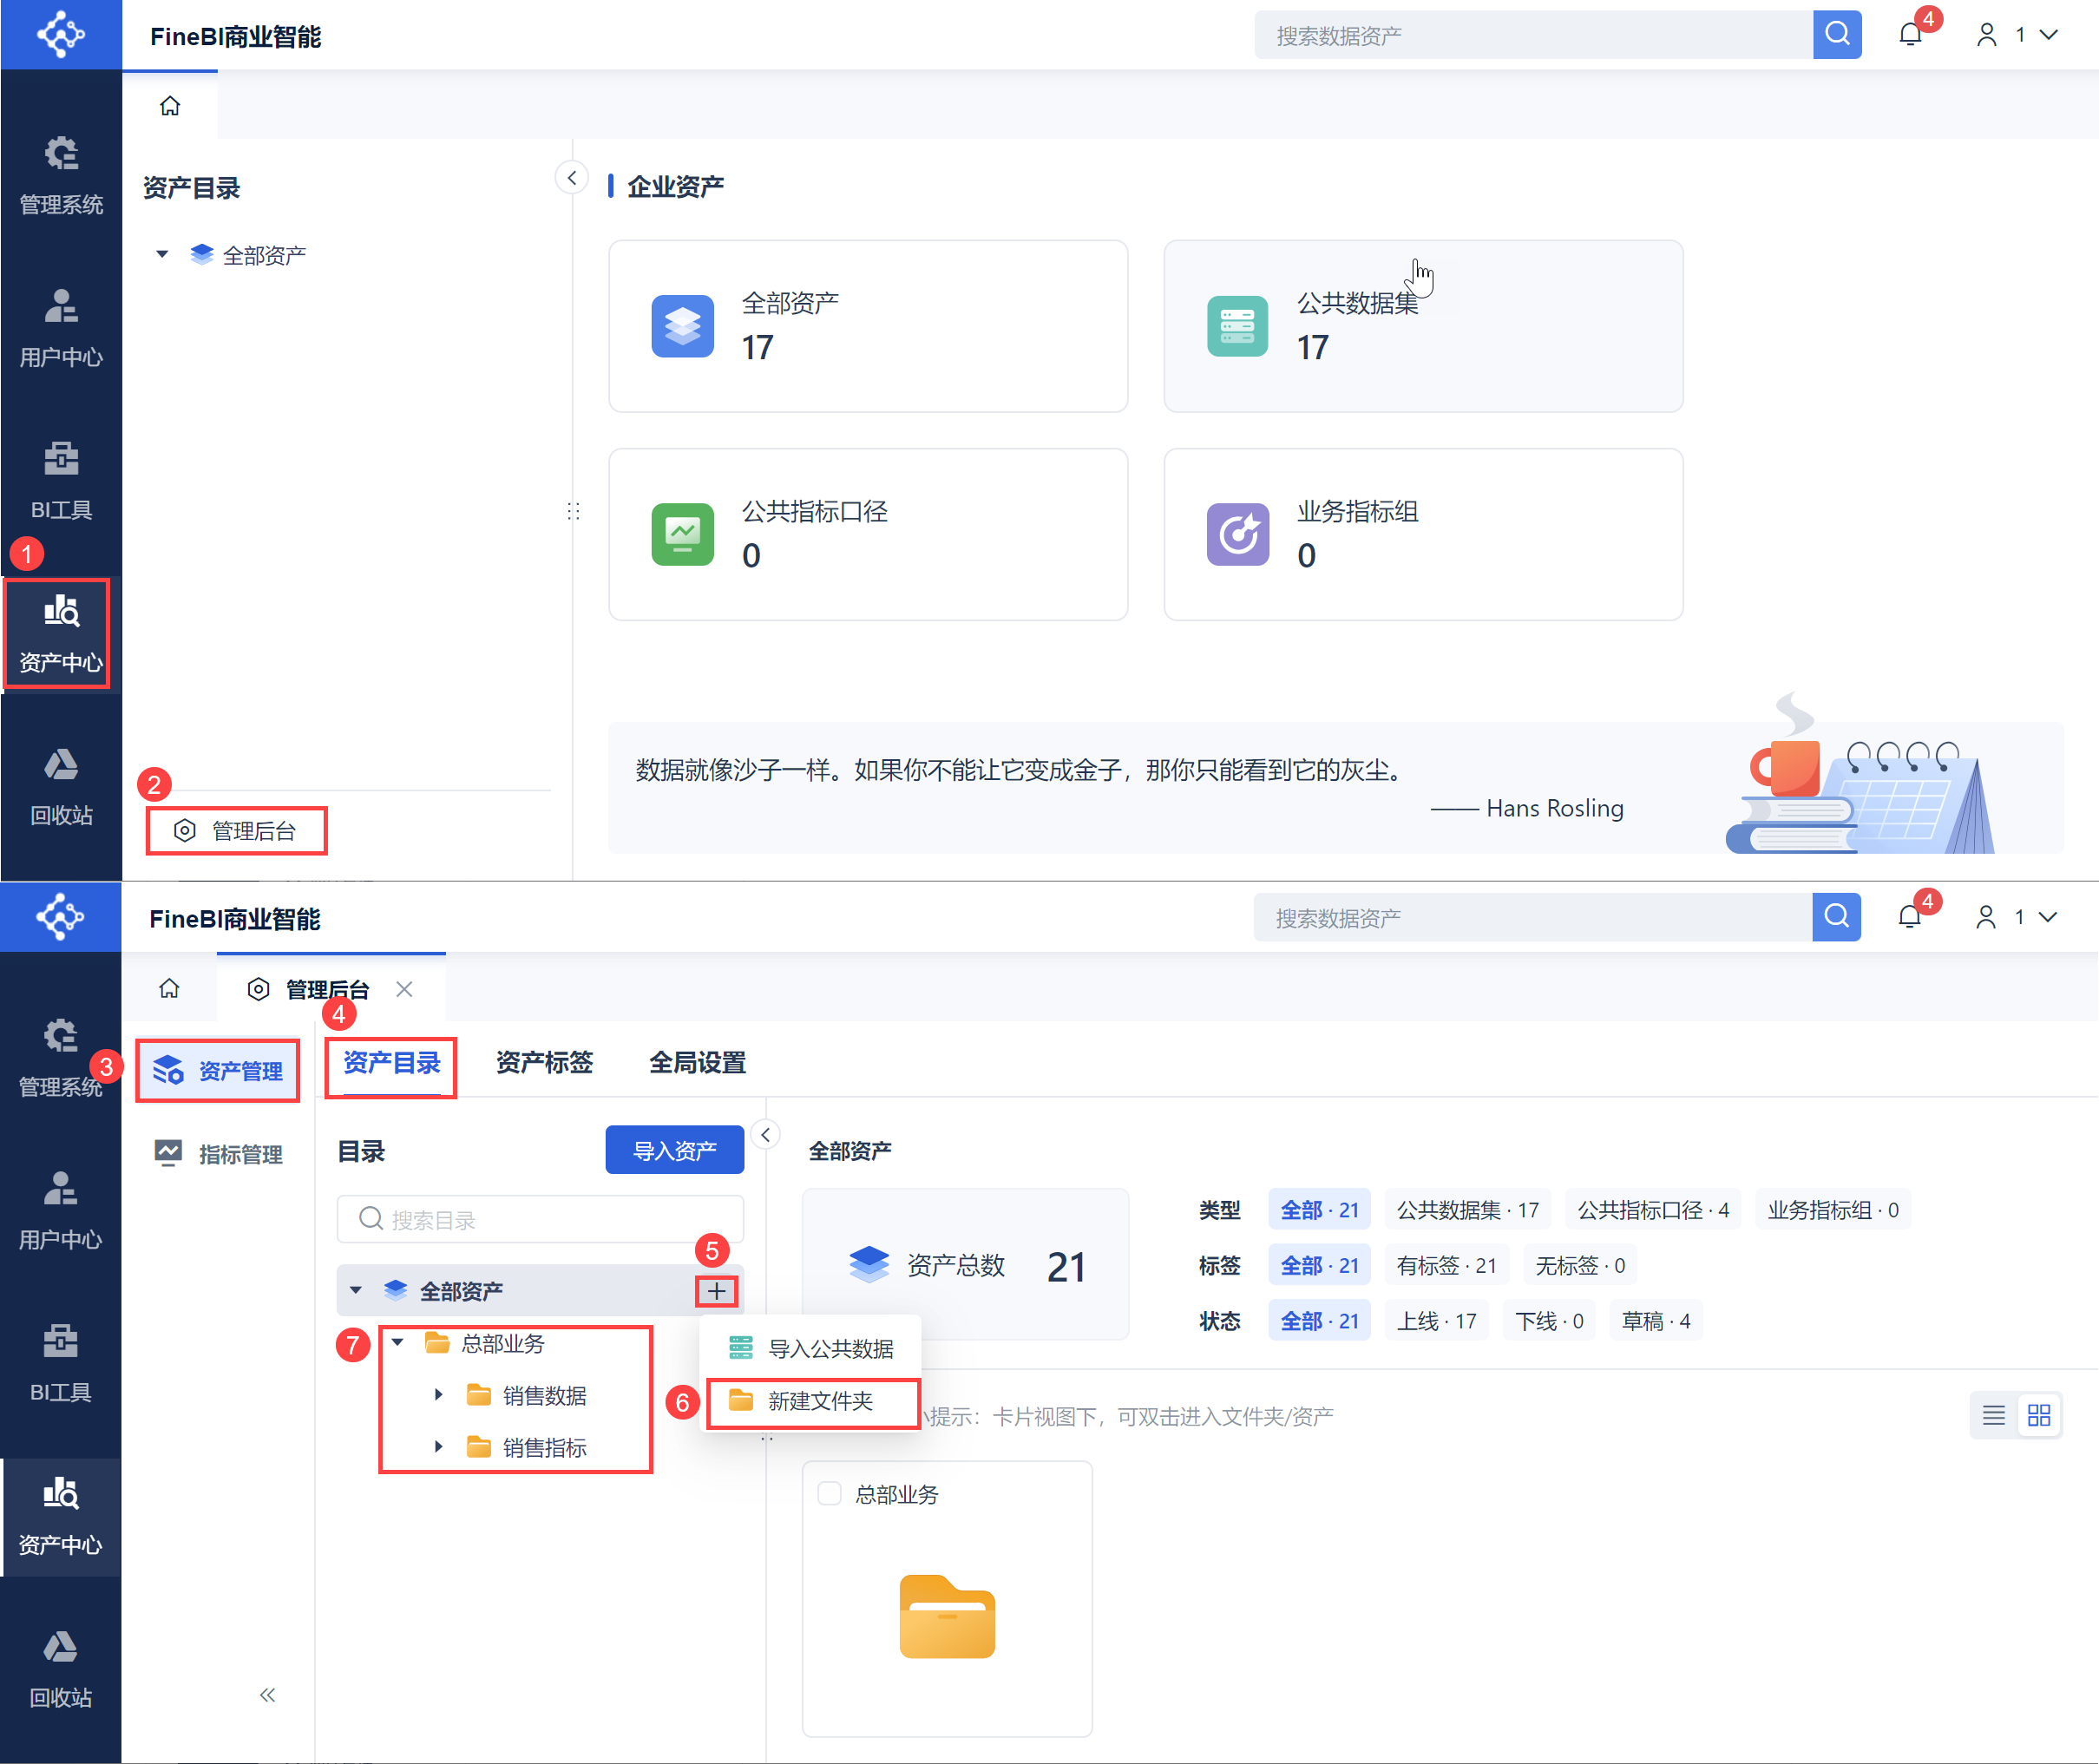Switch to list view icon

coord(1993,1415)
